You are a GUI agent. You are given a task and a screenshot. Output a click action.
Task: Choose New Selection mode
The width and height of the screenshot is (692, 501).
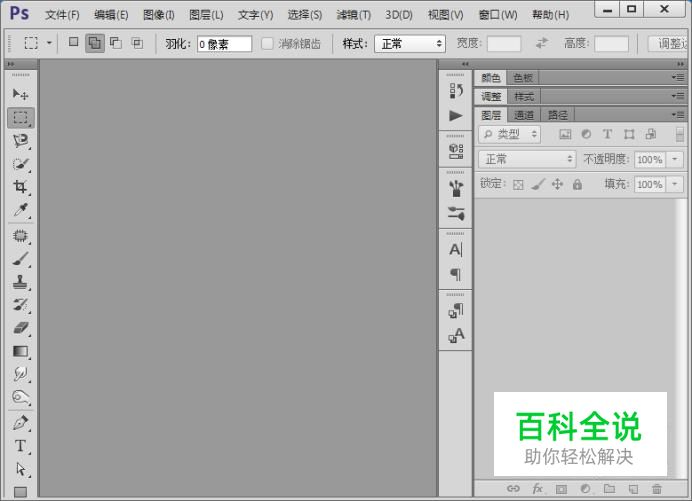pos(74,42)
